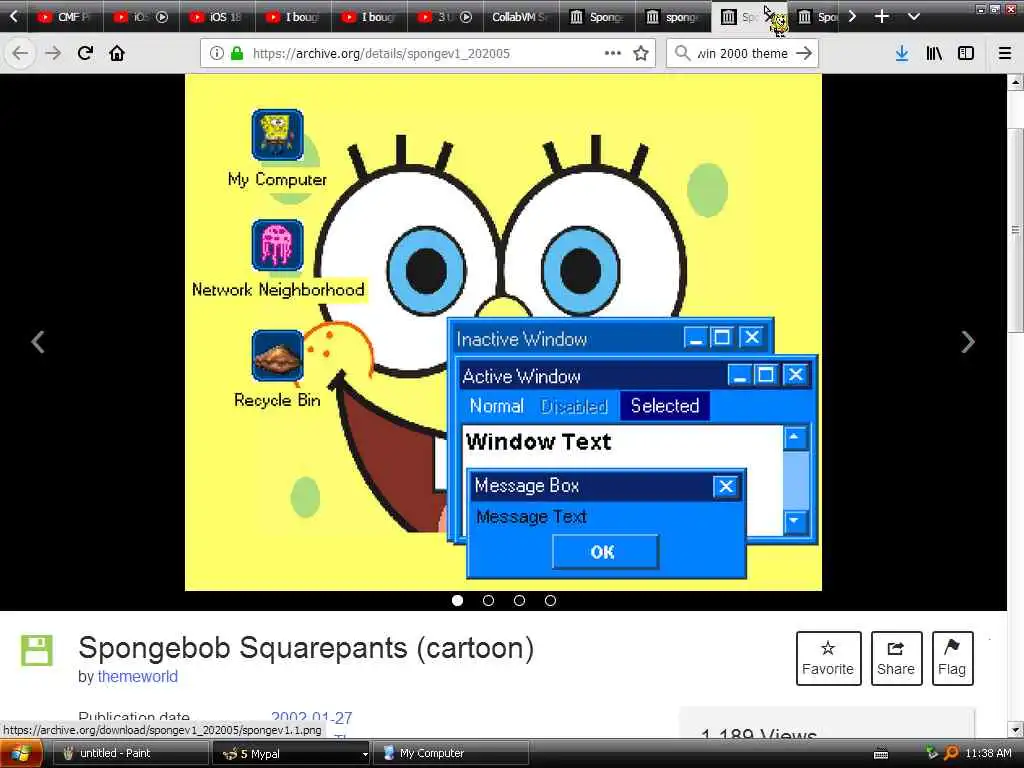Switch to the lowercase 'sponge' archive tab
Screen dimensions: 1024x768
pos(673,17)
